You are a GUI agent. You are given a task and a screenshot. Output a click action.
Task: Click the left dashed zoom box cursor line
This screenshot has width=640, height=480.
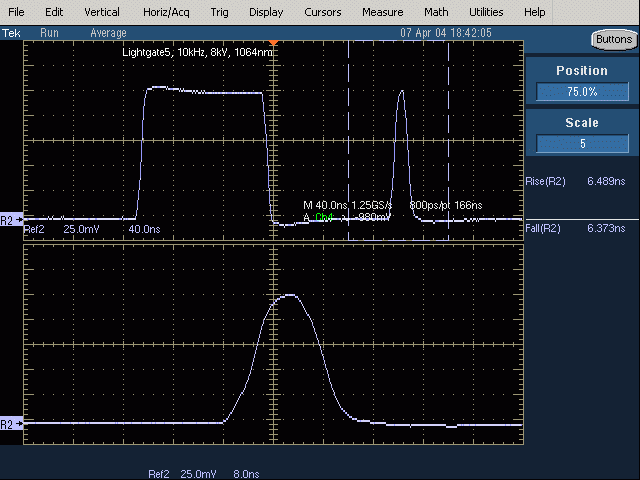(348, 140)
